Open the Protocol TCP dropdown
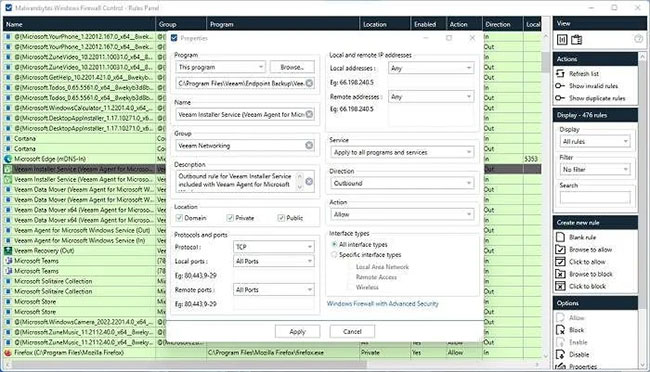This screenshot has width=650, height=372. (x=274, y=247)
